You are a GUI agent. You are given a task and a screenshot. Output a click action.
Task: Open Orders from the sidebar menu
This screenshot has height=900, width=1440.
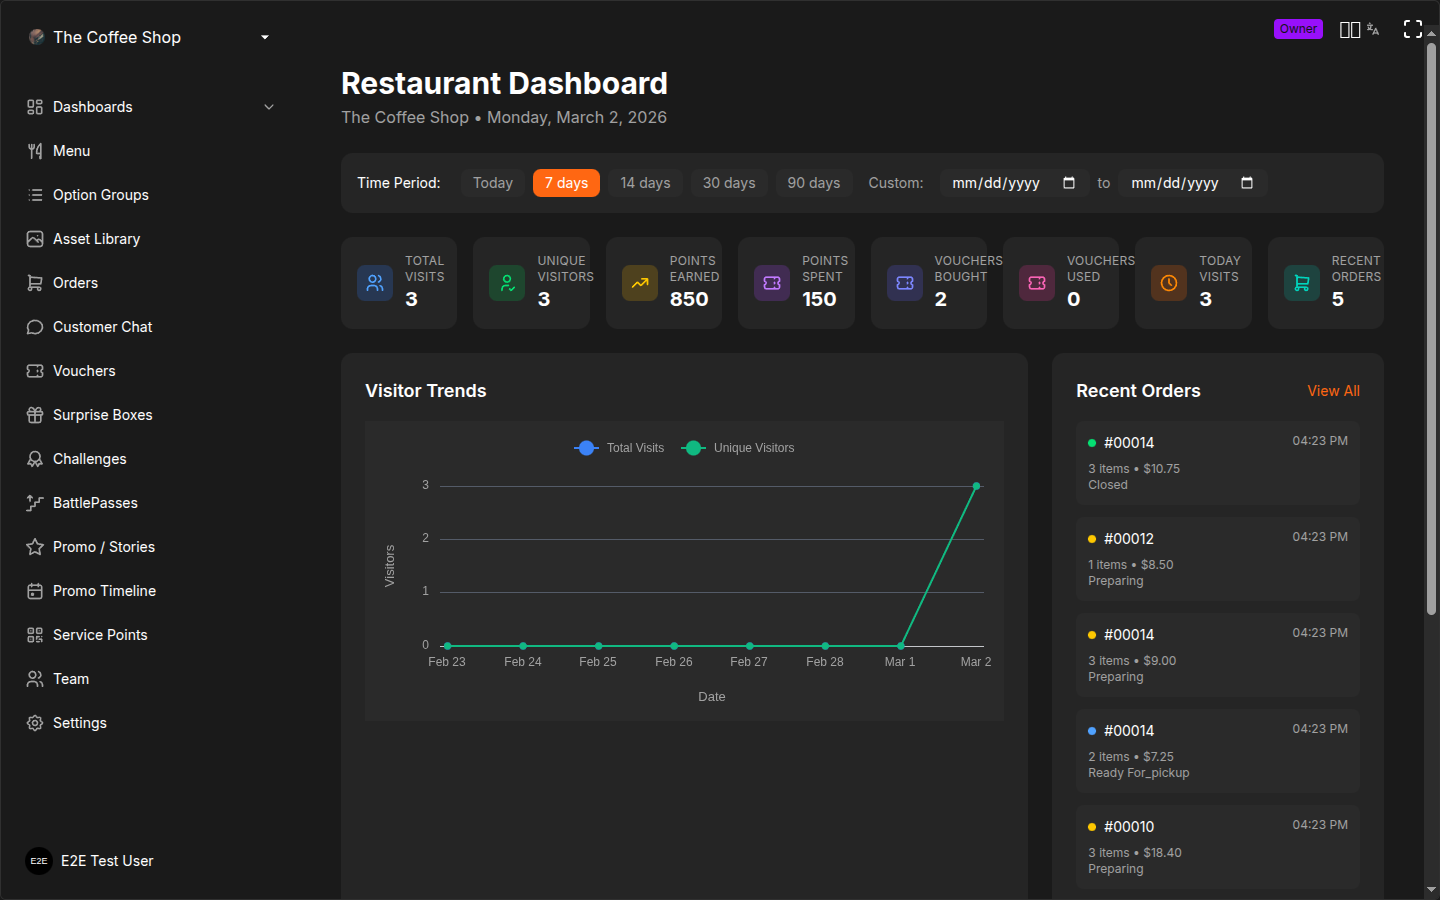click(75, 283)
